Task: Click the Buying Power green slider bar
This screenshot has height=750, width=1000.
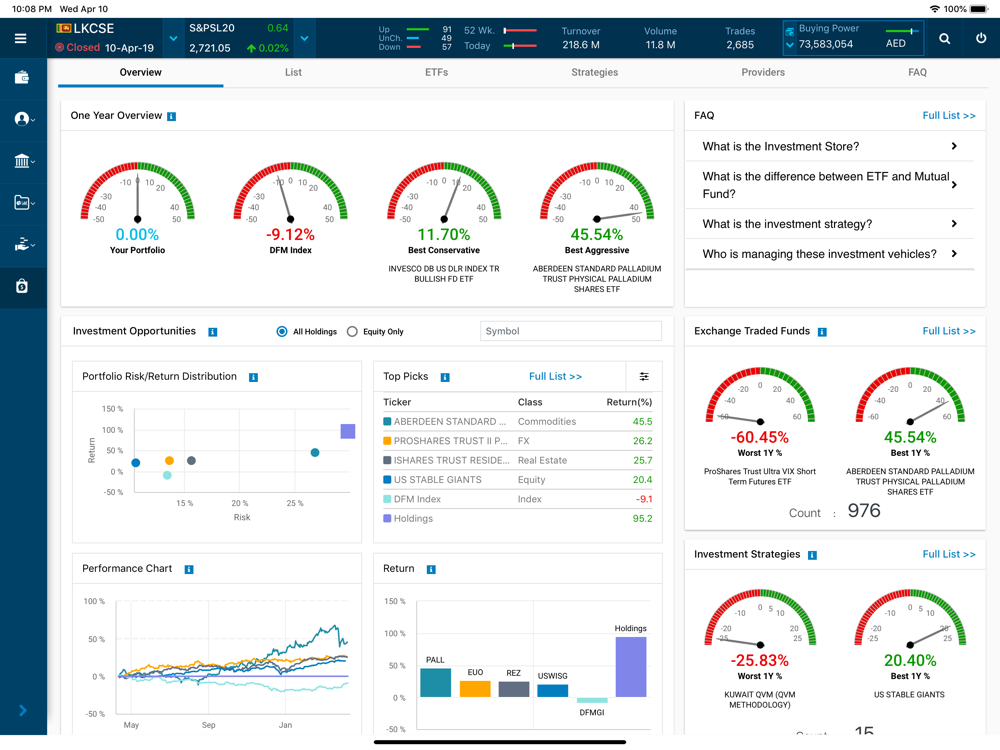Action: [902, 31]
